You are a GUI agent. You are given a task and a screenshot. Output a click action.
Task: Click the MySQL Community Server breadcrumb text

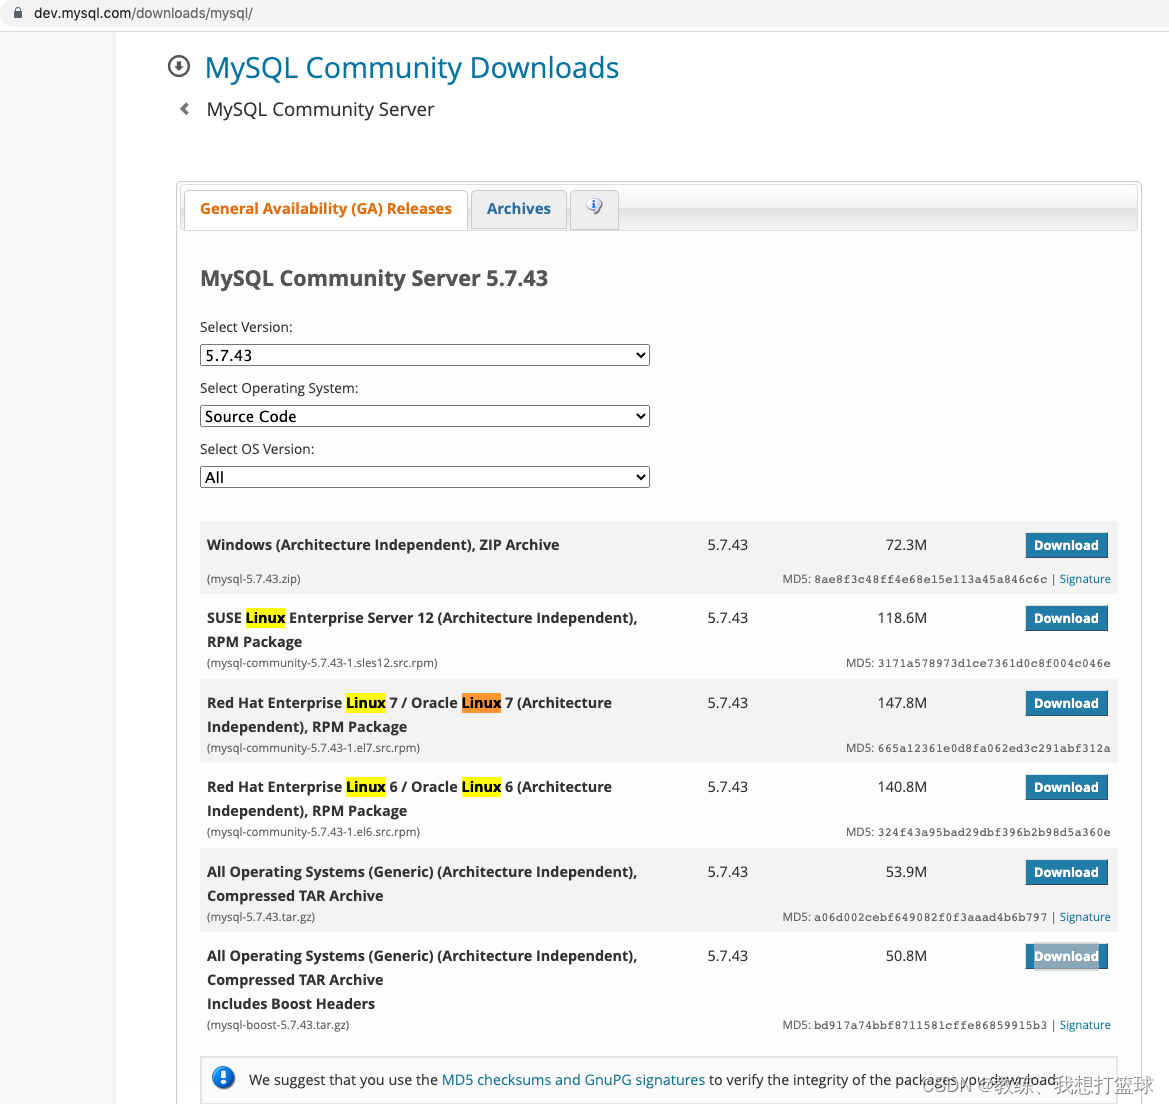[320, 110]
